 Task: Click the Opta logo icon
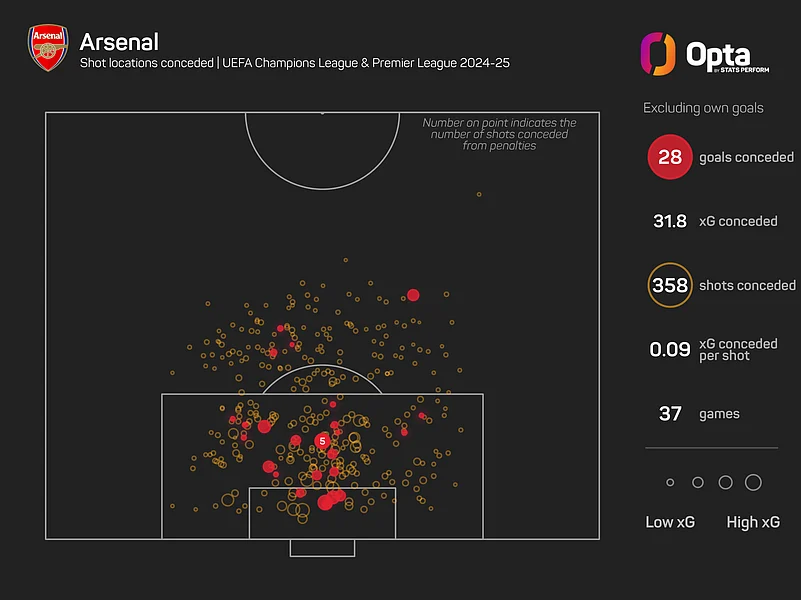658,54
